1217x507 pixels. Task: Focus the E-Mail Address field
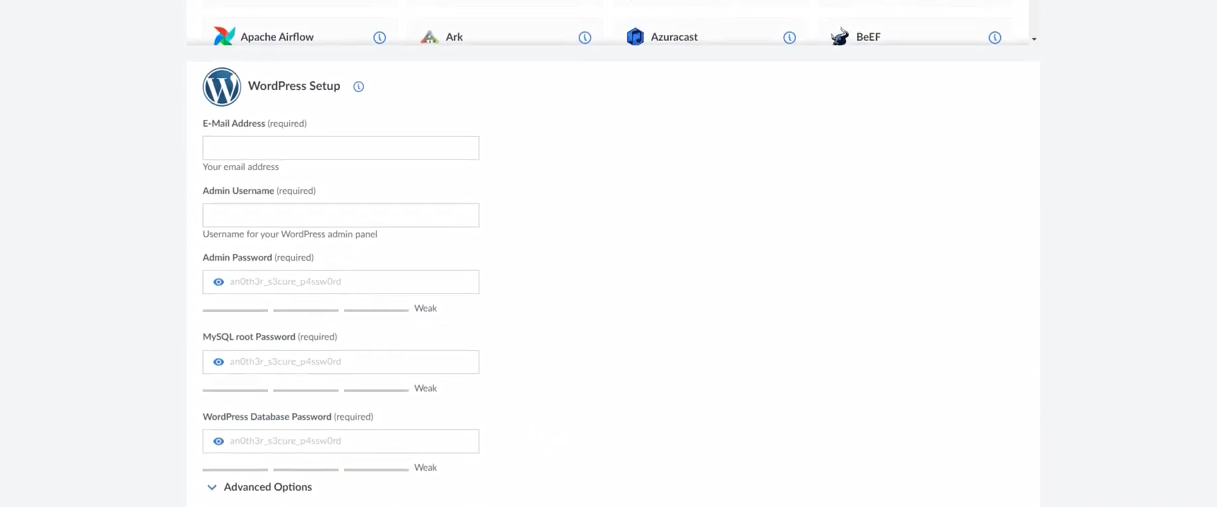point(341,148)
